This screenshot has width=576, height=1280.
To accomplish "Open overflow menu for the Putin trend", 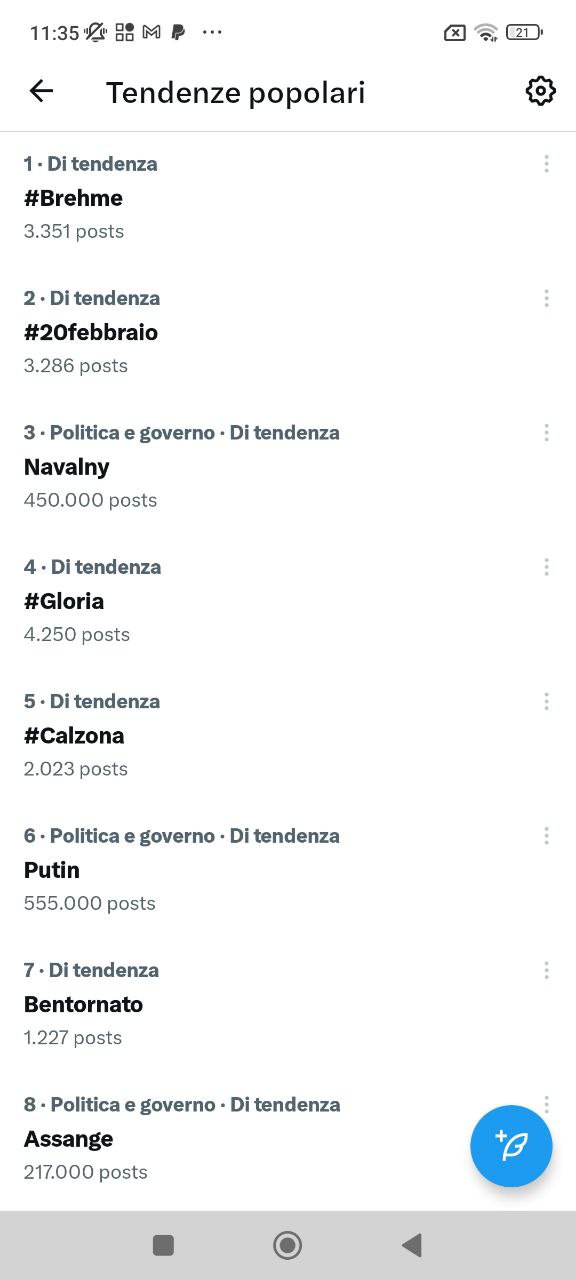I will click(546, 835).
